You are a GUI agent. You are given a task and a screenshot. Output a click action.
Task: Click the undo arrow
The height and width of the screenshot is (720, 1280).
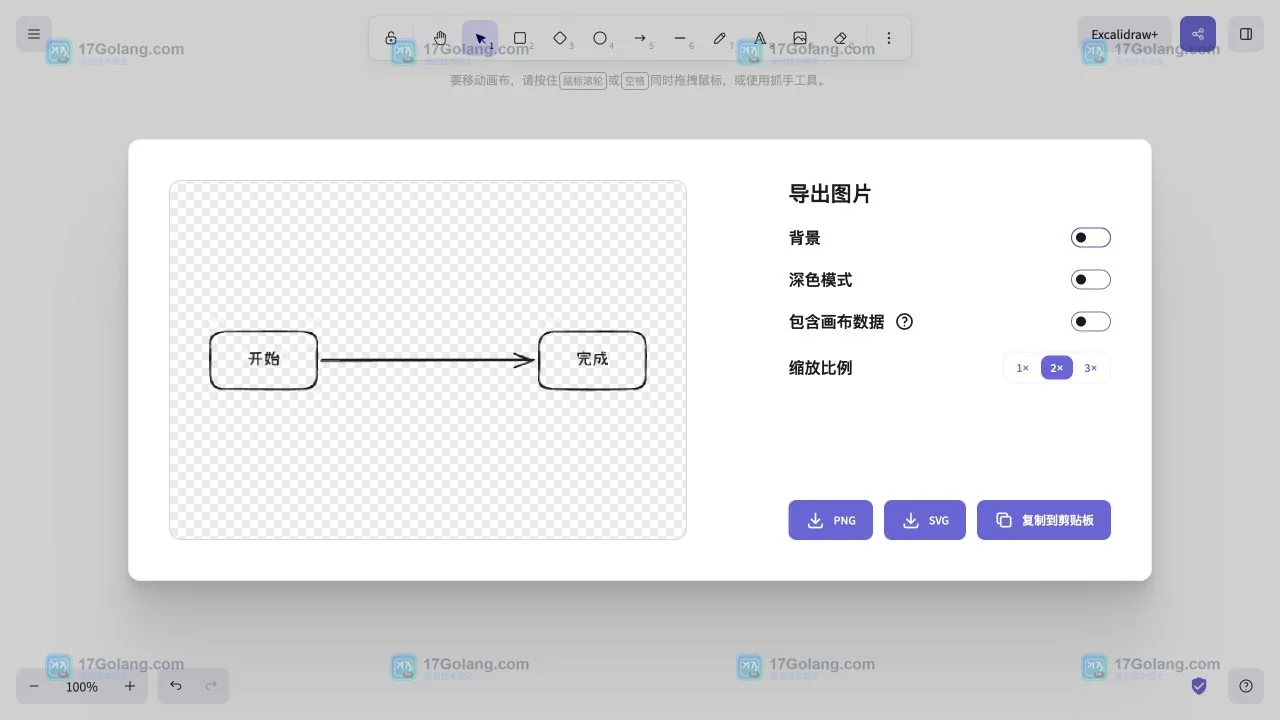tap(176, 686)
